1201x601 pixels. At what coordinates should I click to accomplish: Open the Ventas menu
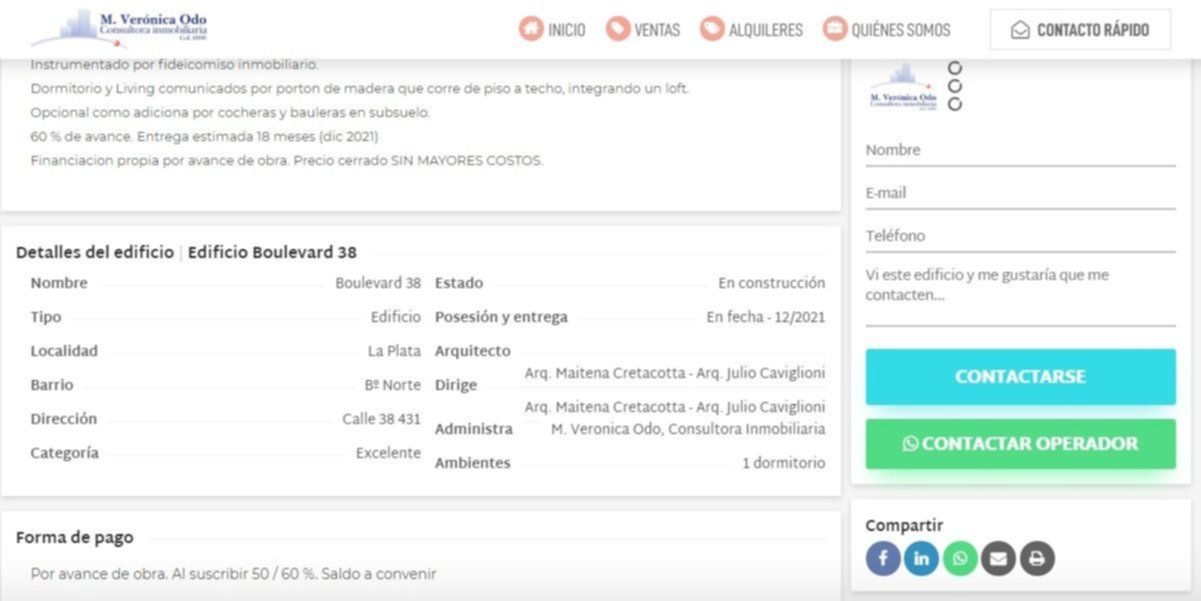[x=644, y=30]
